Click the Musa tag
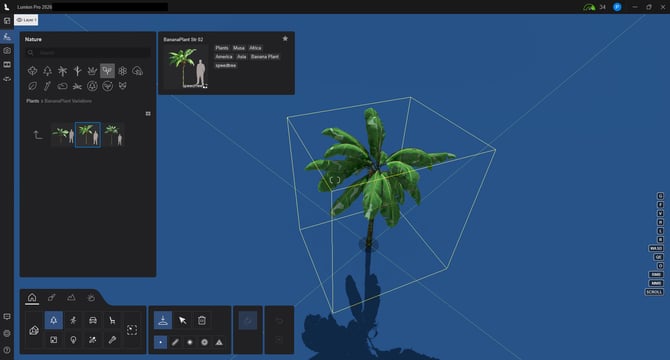 point(239,48)
